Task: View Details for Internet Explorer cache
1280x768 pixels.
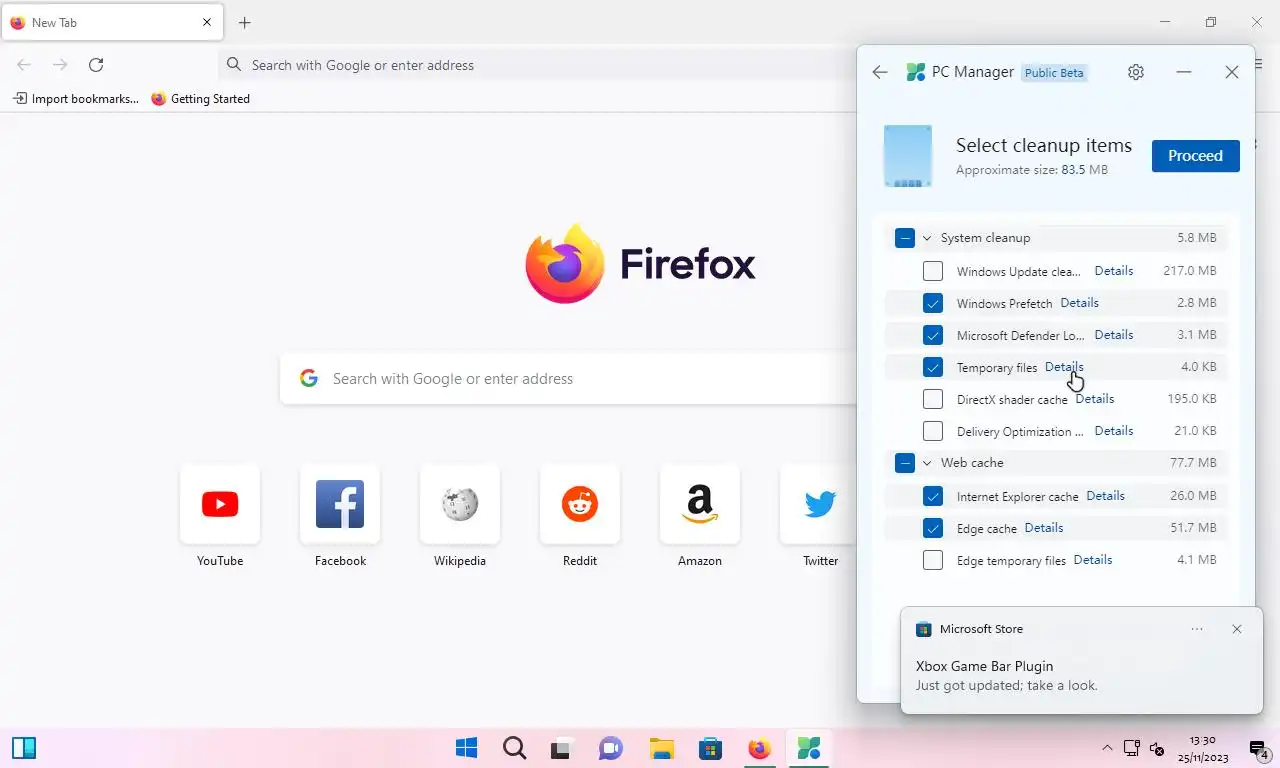Action: (1105, 496)
